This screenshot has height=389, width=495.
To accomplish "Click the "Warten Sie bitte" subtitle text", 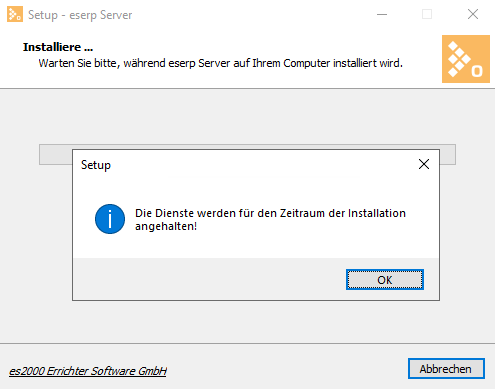I will 220,63.
